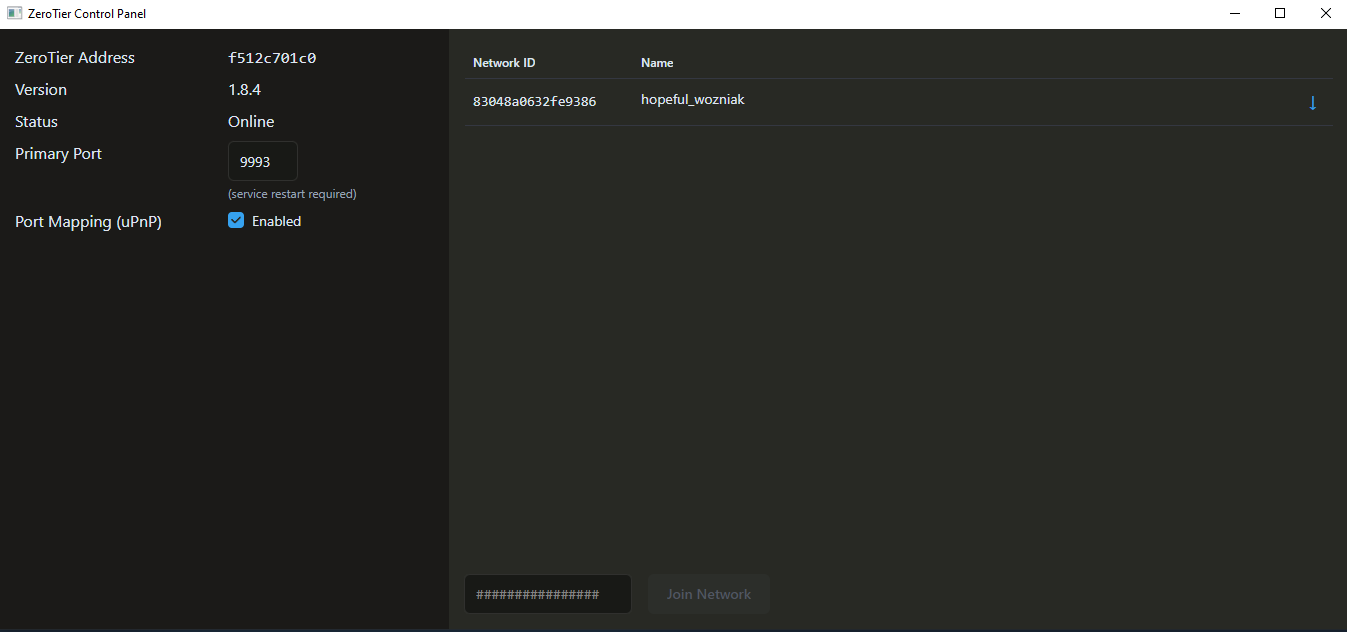Click the Join Network button
This screenshot has width=1347, height=632.
click(x=709, y=594)
